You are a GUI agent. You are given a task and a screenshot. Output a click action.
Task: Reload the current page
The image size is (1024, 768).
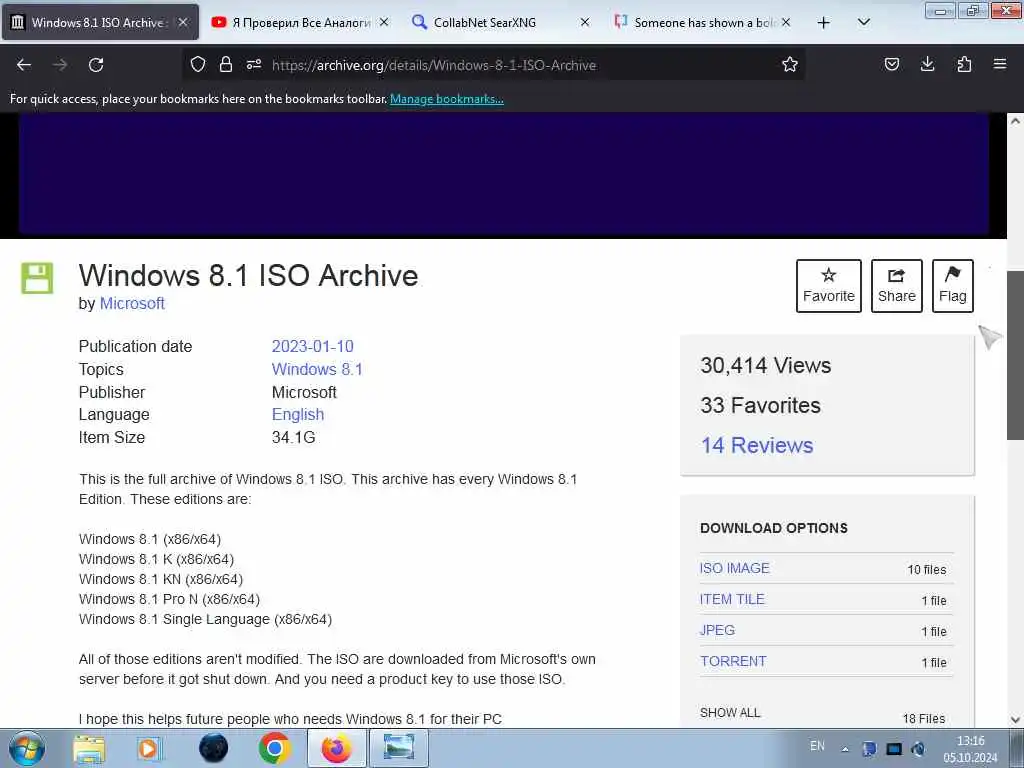(x=96, y=65)
